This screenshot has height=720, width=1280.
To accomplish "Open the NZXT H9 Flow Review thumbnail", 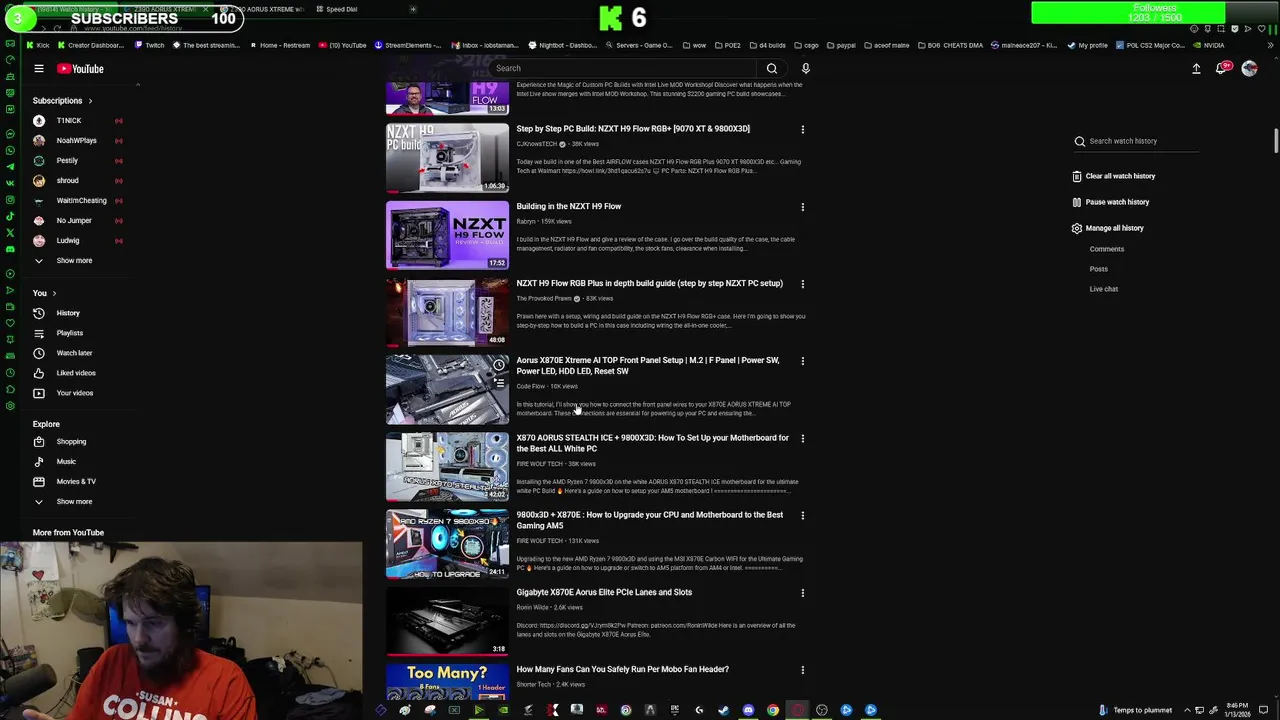I will (447, 236).
